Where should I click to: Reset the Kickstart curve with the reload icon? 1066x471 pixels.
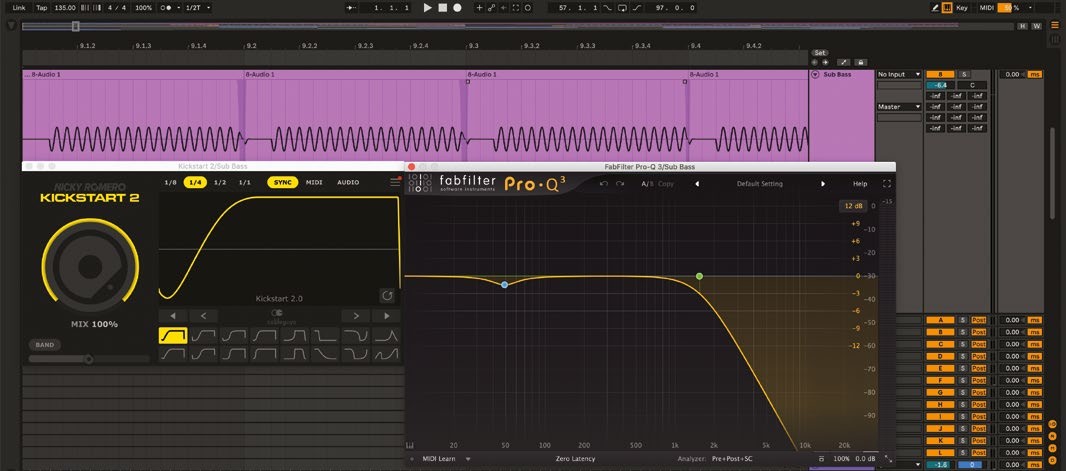(387, 296)
